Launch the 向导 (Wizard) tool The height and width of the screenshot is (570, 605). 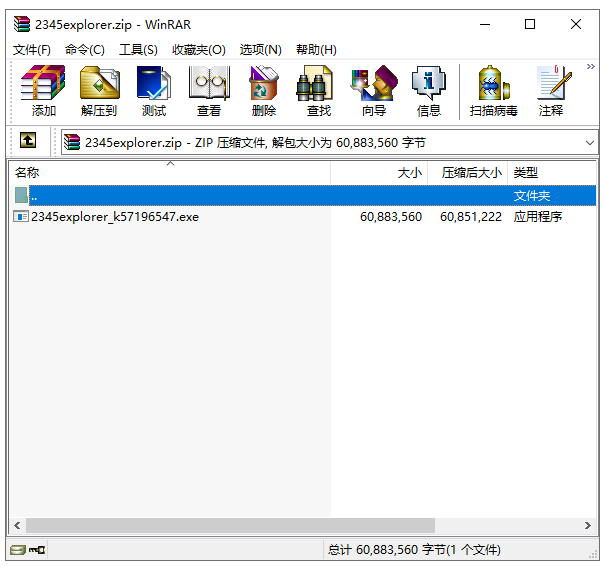[x=374, y=91]
